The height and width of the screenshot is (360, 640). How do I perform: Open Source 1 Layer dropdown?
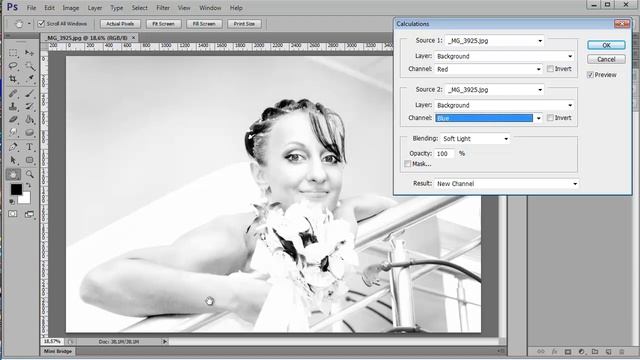pos(504,56)
